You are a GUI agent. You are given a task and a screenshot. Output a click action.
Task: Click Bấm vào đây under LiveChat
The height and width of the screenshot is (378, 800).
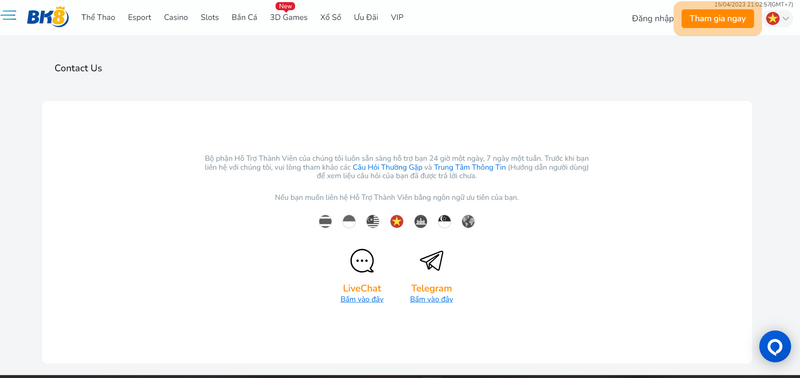point(362,299)
